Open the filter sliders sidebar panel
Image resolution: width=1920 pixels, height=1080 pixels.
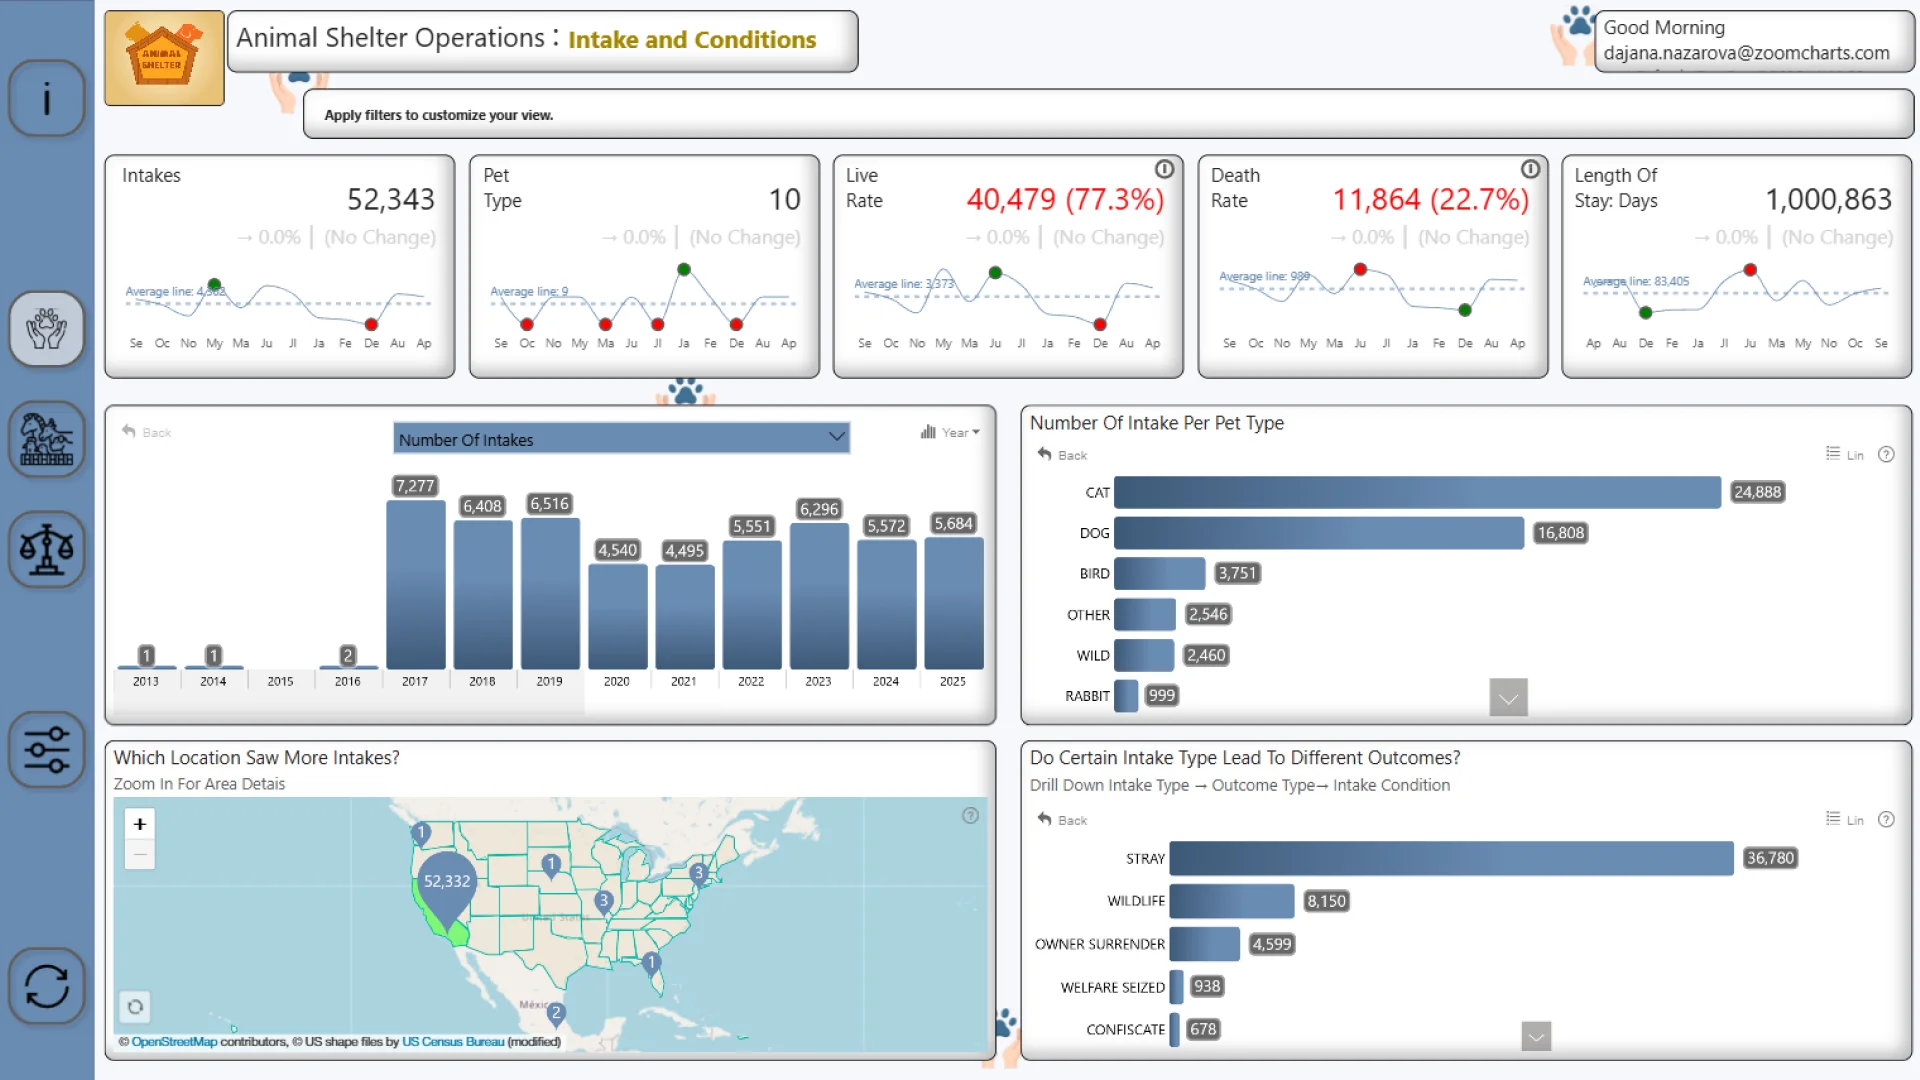point(46,749)
